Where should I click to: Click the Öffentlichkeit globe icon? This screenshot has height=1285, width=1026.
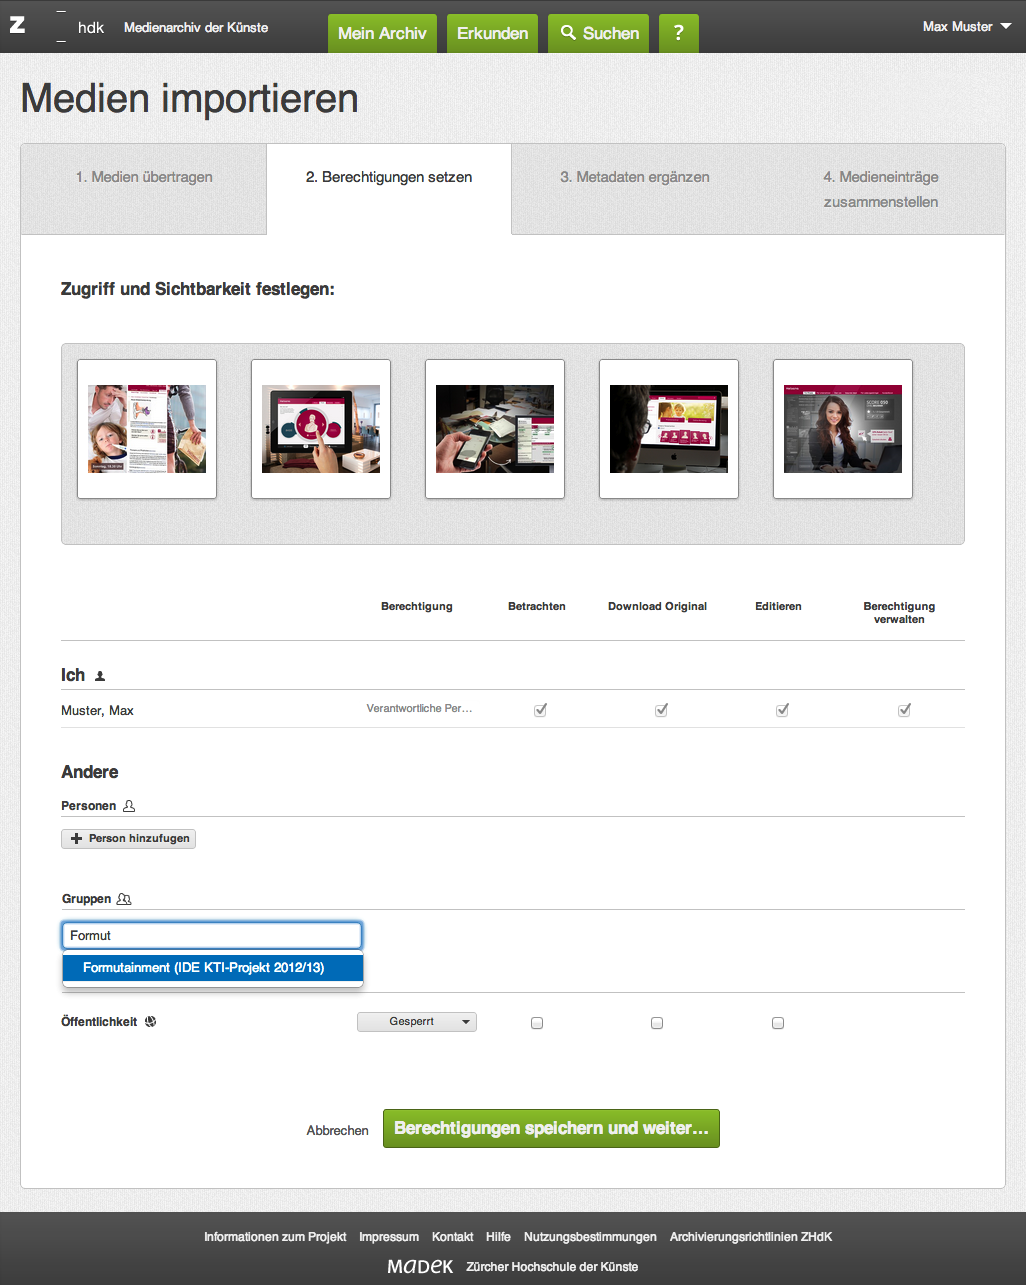point(151,1022)
